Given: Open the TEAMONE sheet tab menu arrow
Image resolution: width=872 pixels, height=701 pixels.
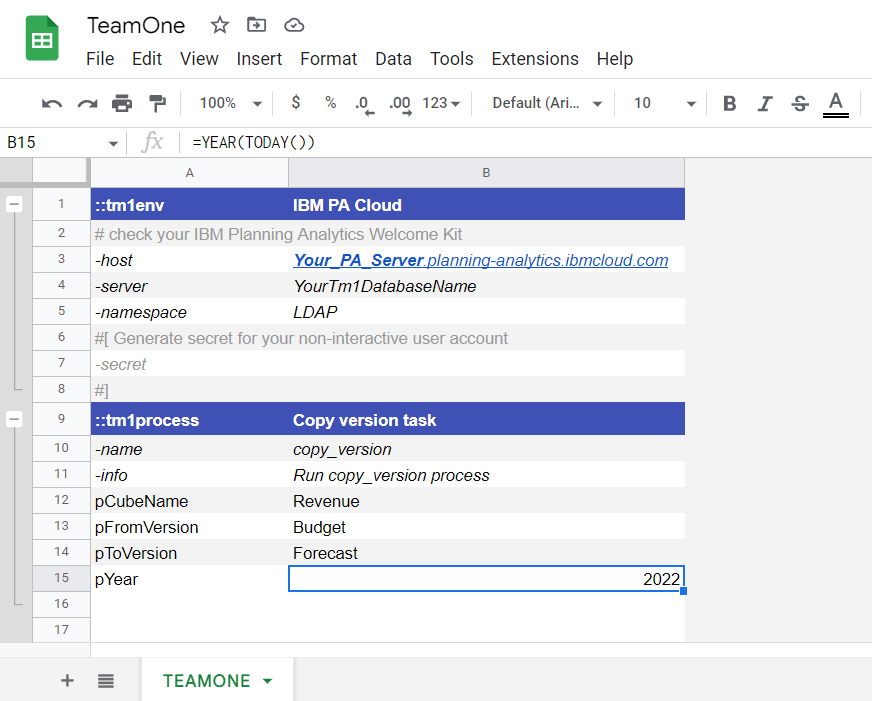Looking at the screenshot, I should click(x=267, y=681).
